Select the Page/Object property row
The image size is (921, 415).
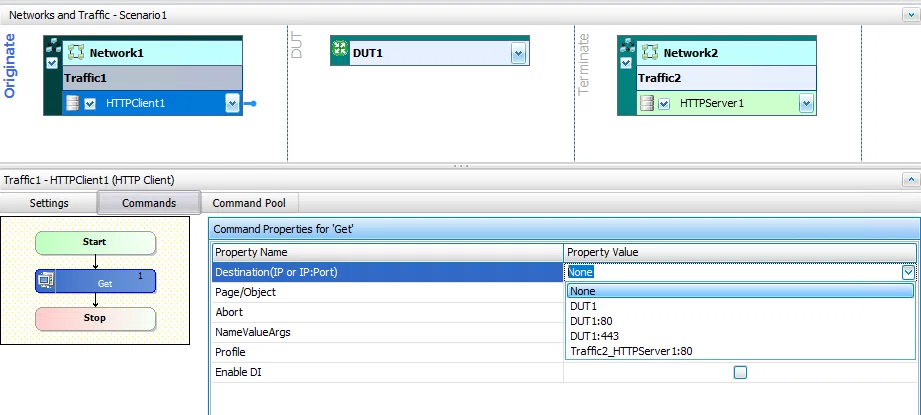[388, 292]
